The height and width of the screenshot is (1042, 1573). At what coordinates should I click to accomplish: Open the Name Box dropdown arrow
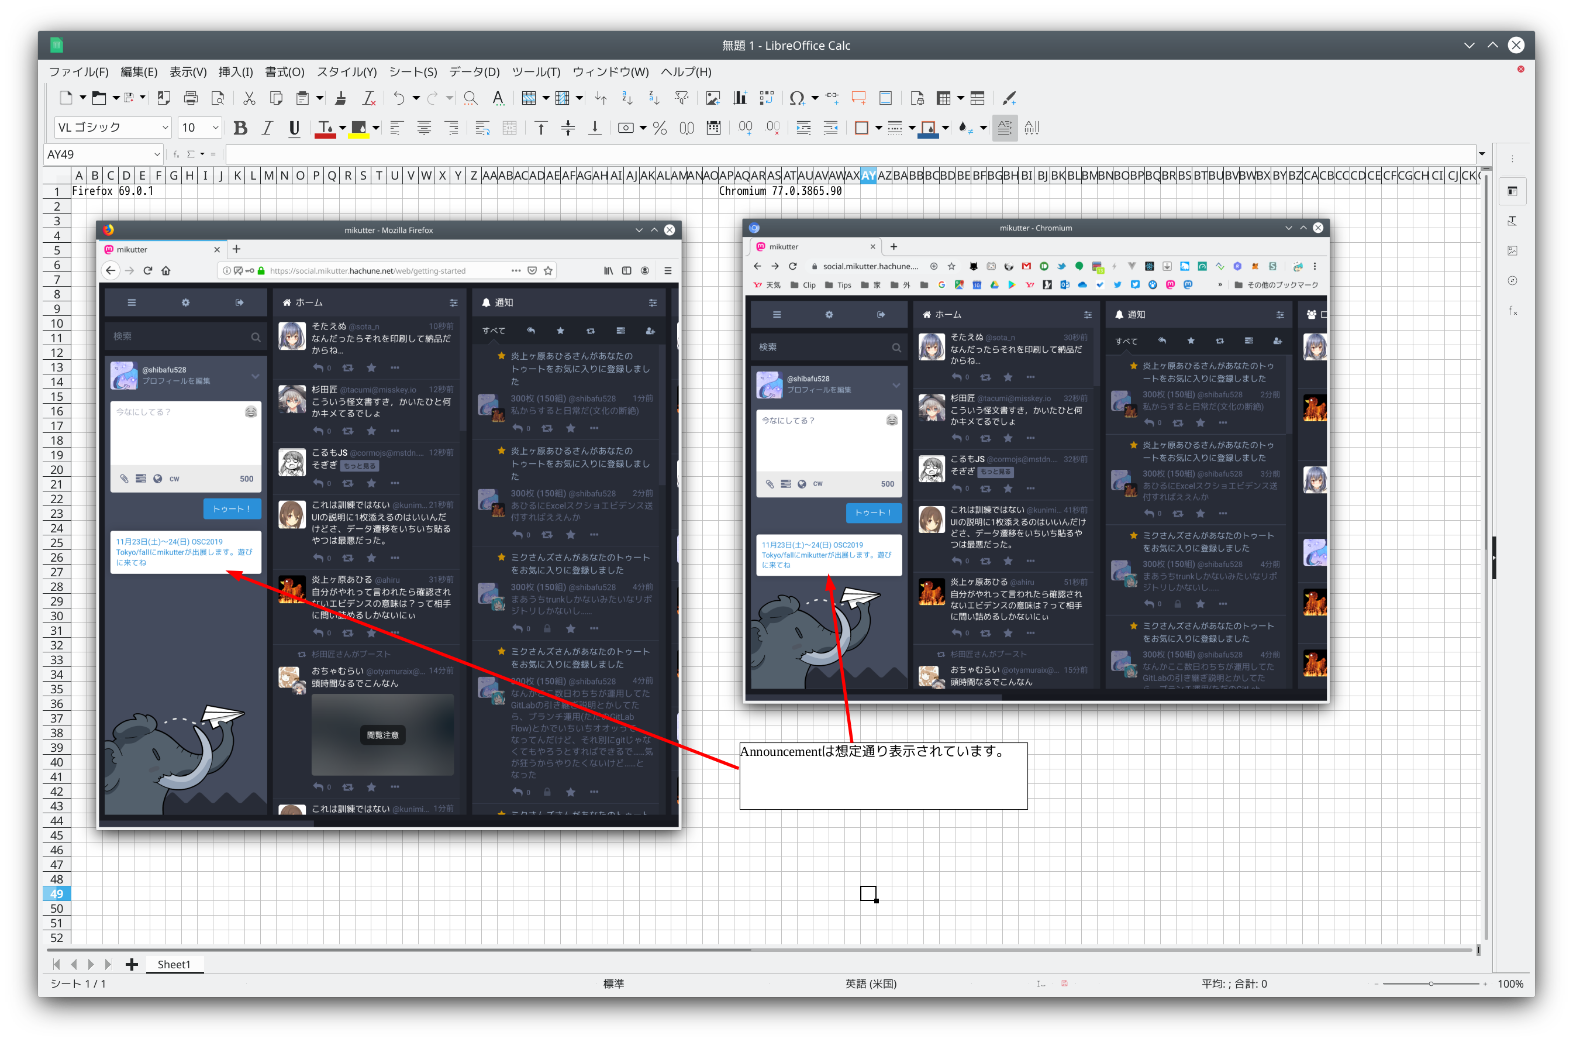click(157, 154)
